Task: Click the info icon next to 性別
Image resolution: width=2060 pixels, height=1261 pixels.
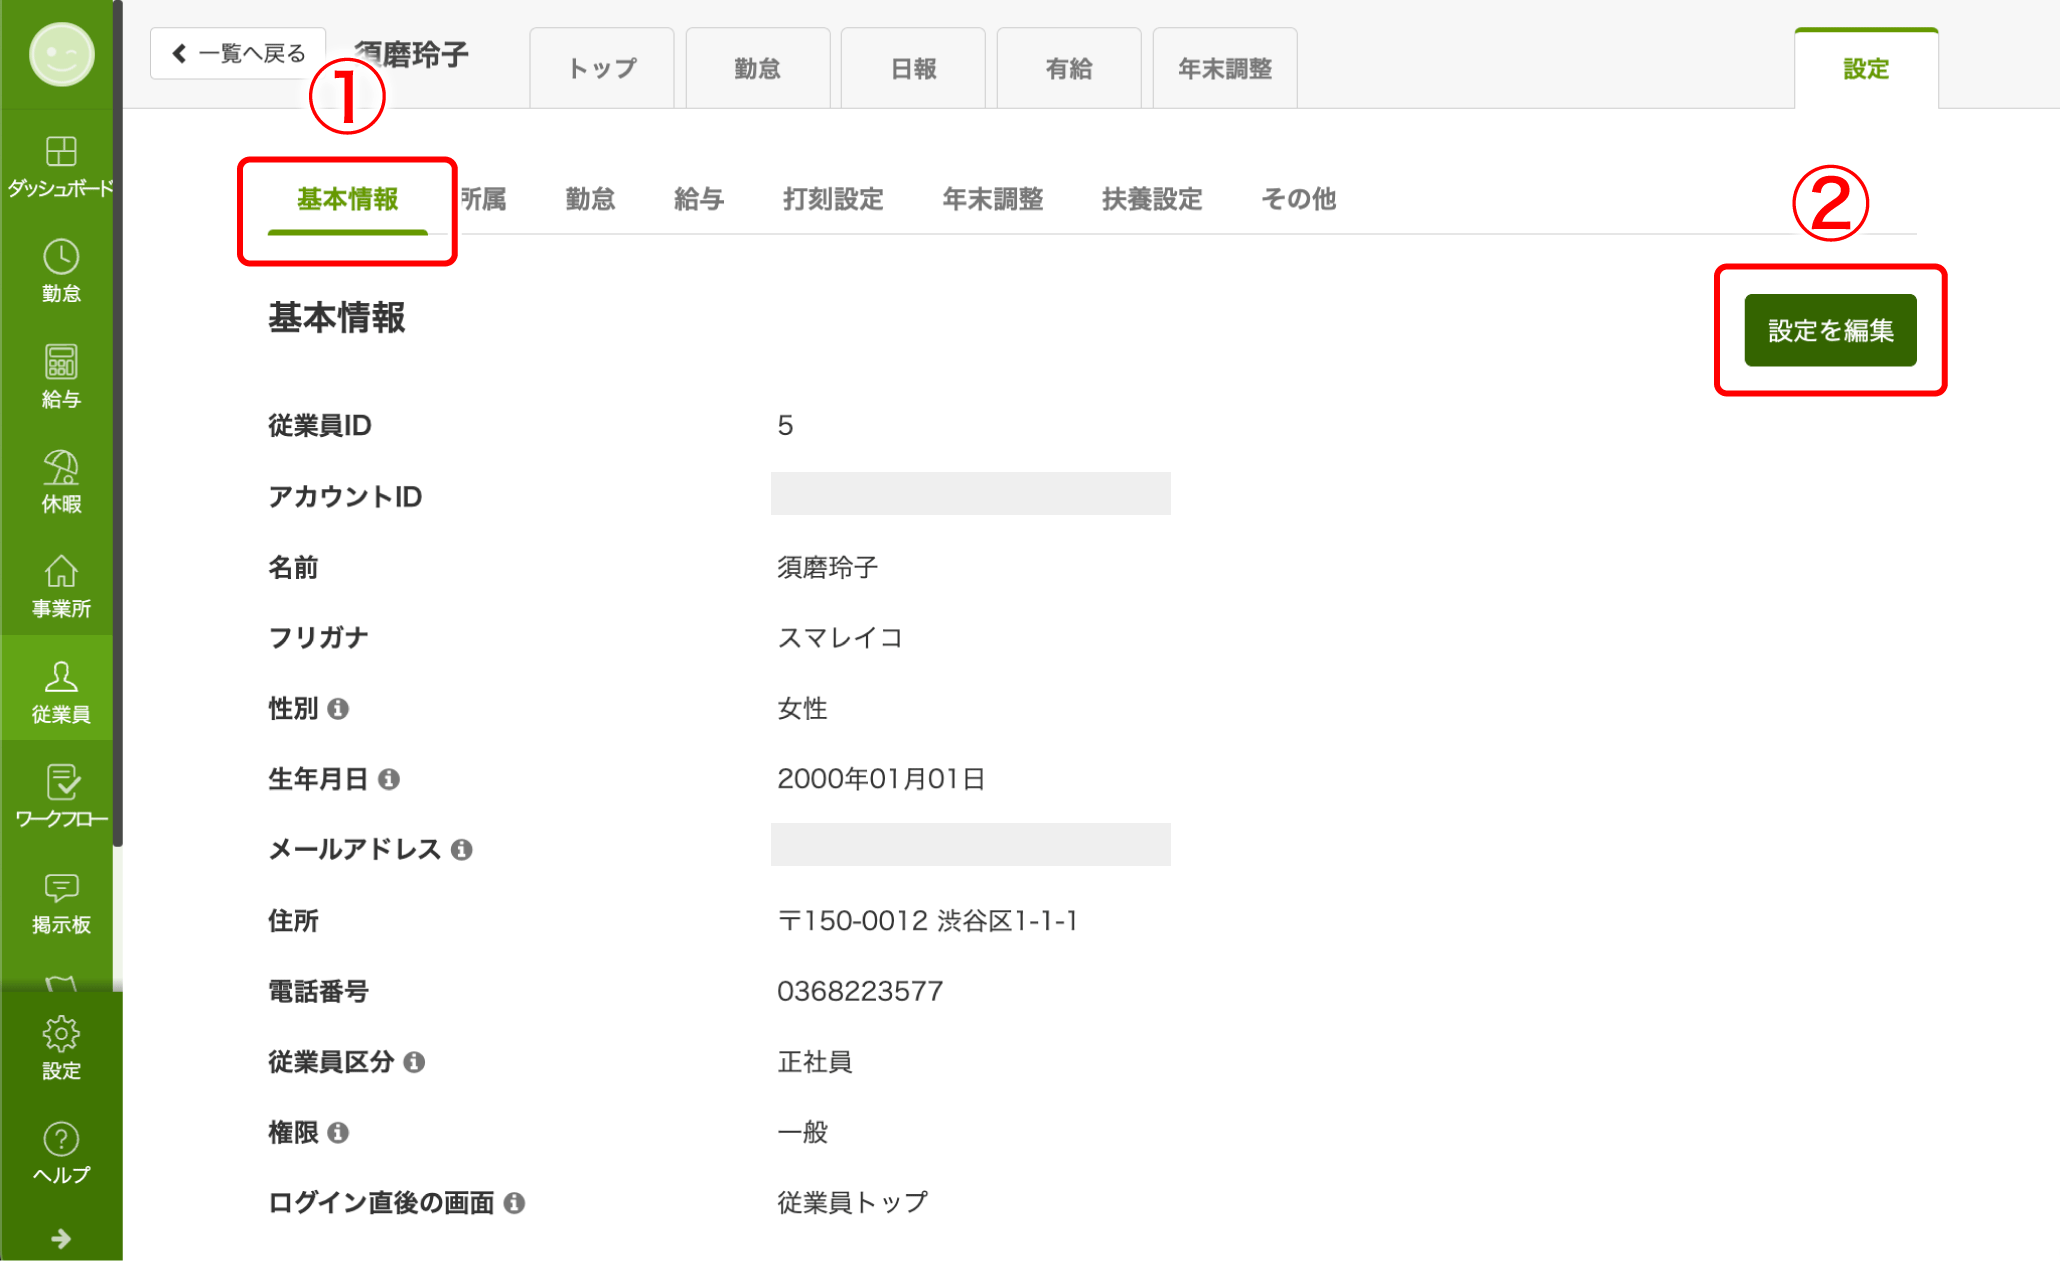Action: (x=338, y=709)
